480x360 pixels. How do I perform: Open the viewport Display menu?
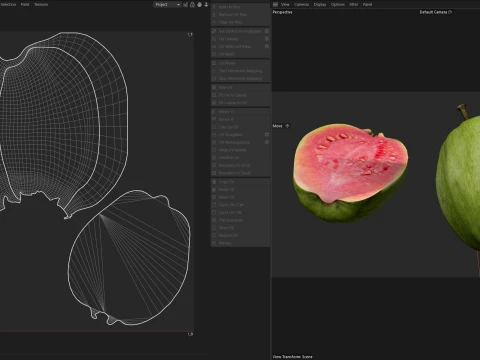(320, 5)
